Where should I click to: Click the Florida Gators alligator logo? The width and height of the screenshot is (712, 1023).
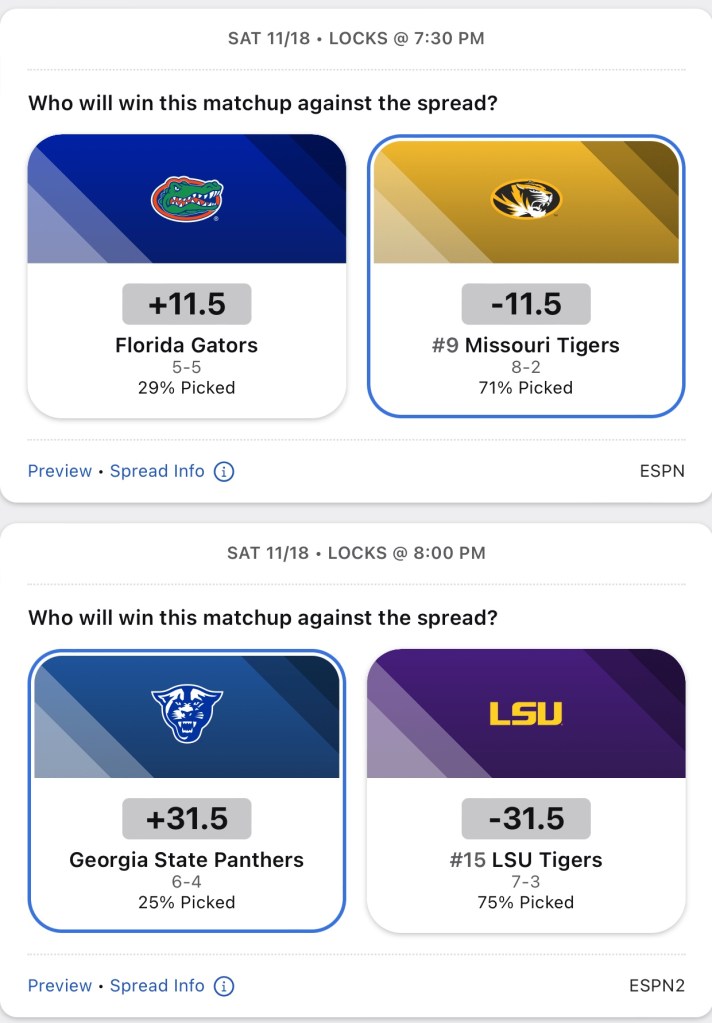[187, 199]
